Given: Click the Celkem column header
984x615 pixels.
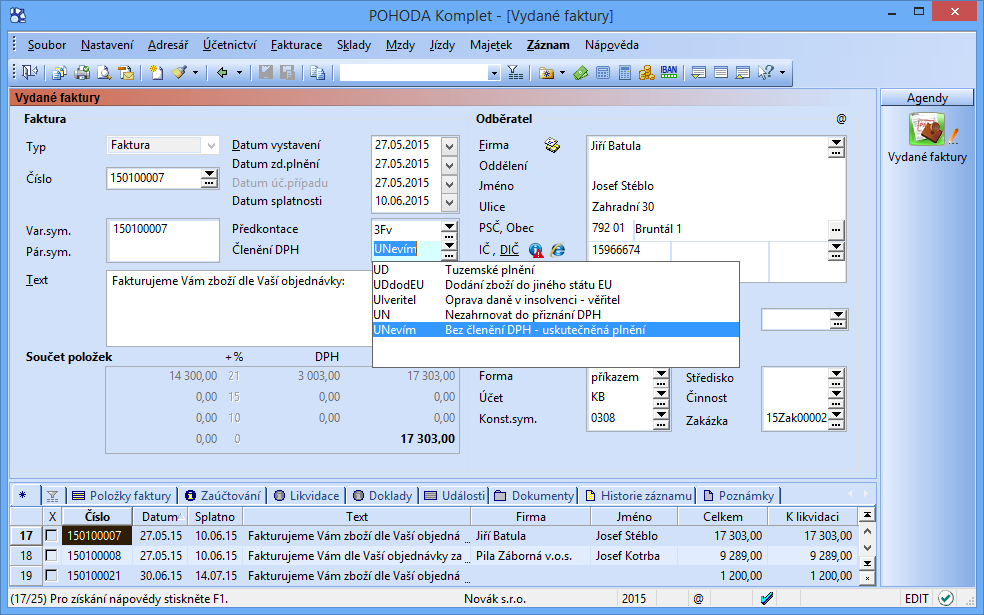Looking at the screenshot, I should (722, 516).
